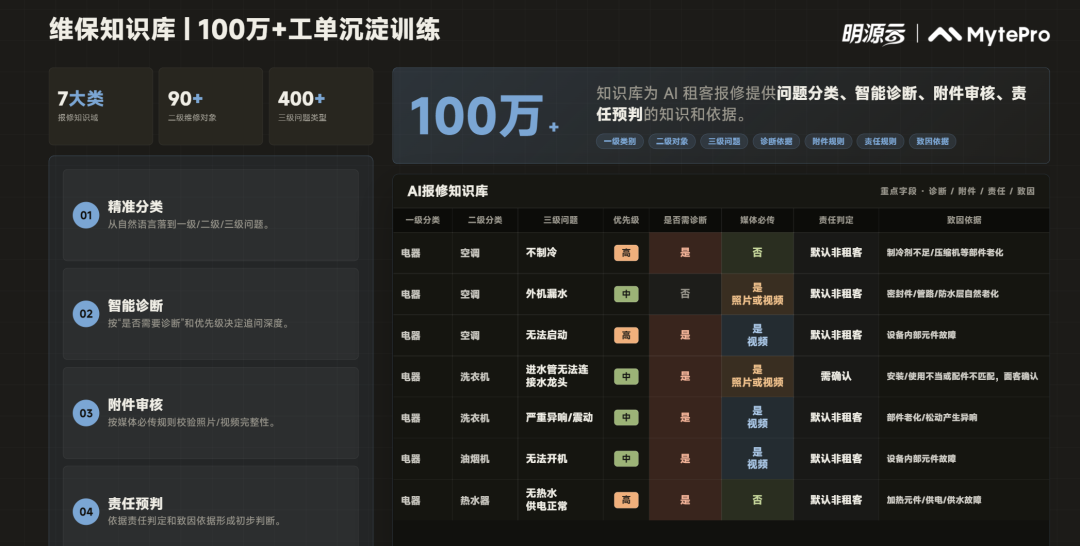Click the 致因依据 table column header
Viewport: 1080px width, 546px height.
pos(964,220)
